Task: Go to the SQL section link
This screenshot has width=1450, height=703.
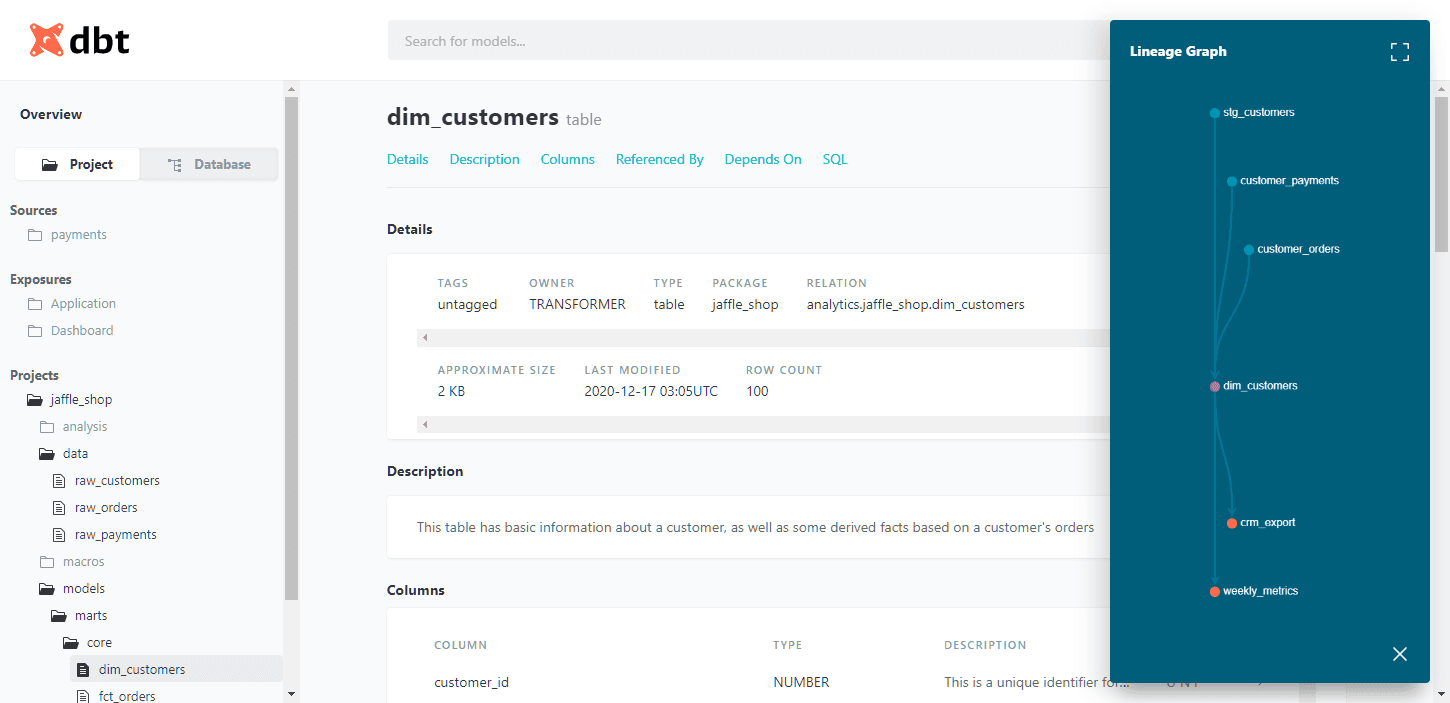Action: point(834,160)
